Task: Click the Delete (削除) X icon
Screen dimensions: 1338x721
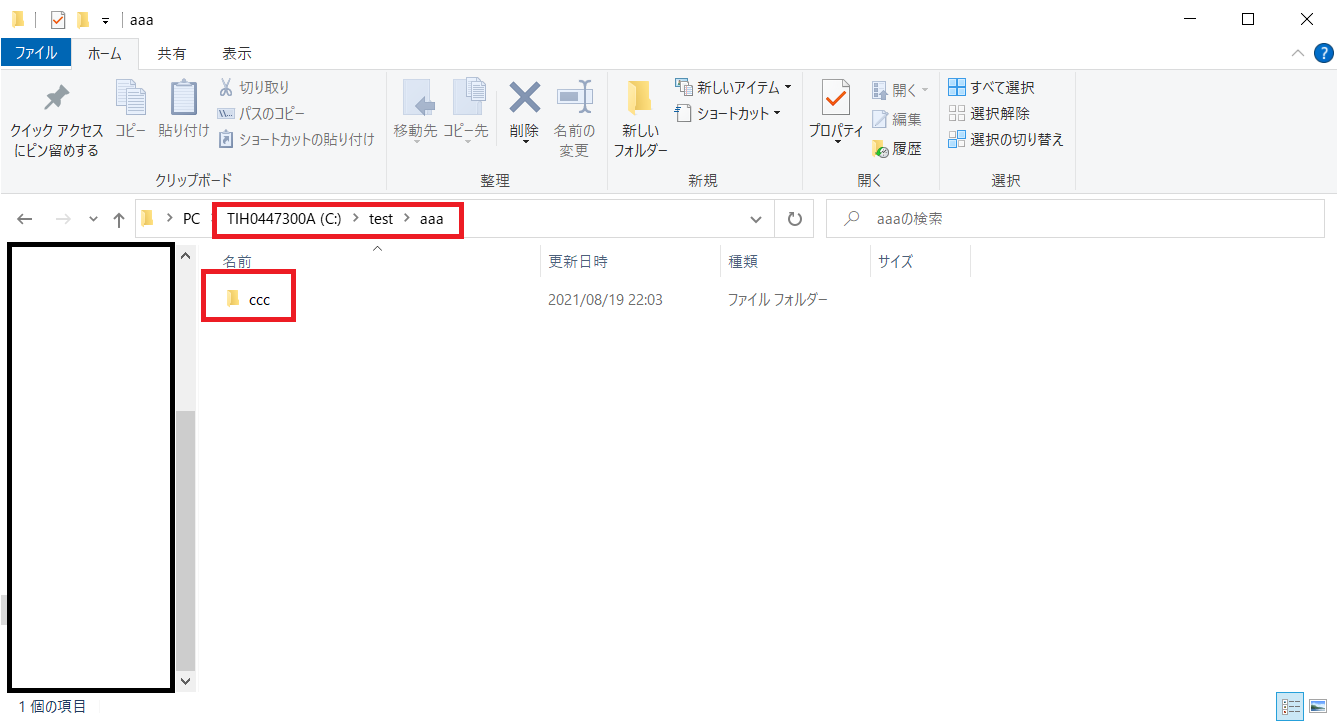Action: (524, 98)
